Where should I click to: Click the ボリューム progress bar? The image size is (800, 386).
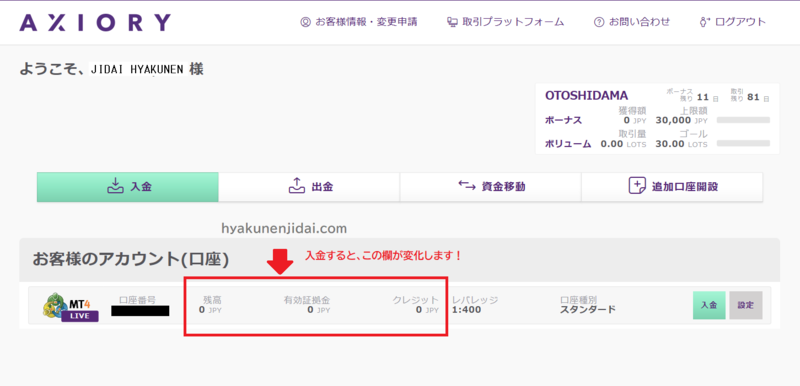[x=743, y=143]
